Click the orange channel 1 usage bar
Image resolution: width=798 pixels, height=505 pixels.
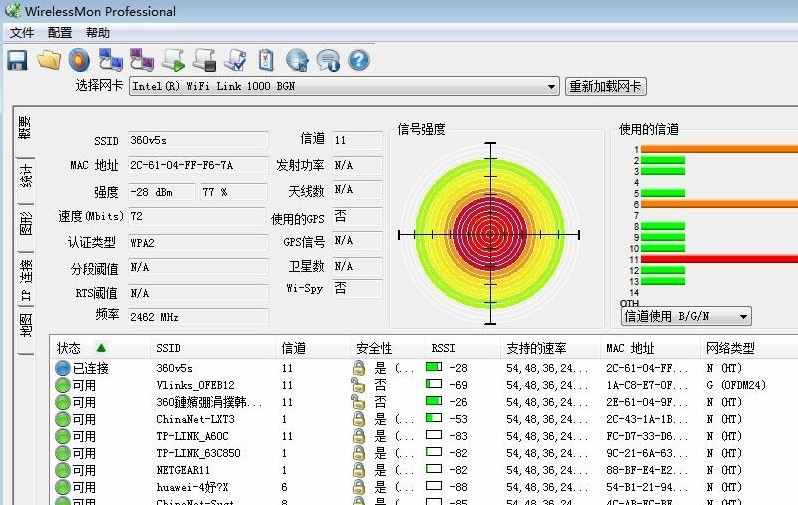pos(719,149)
